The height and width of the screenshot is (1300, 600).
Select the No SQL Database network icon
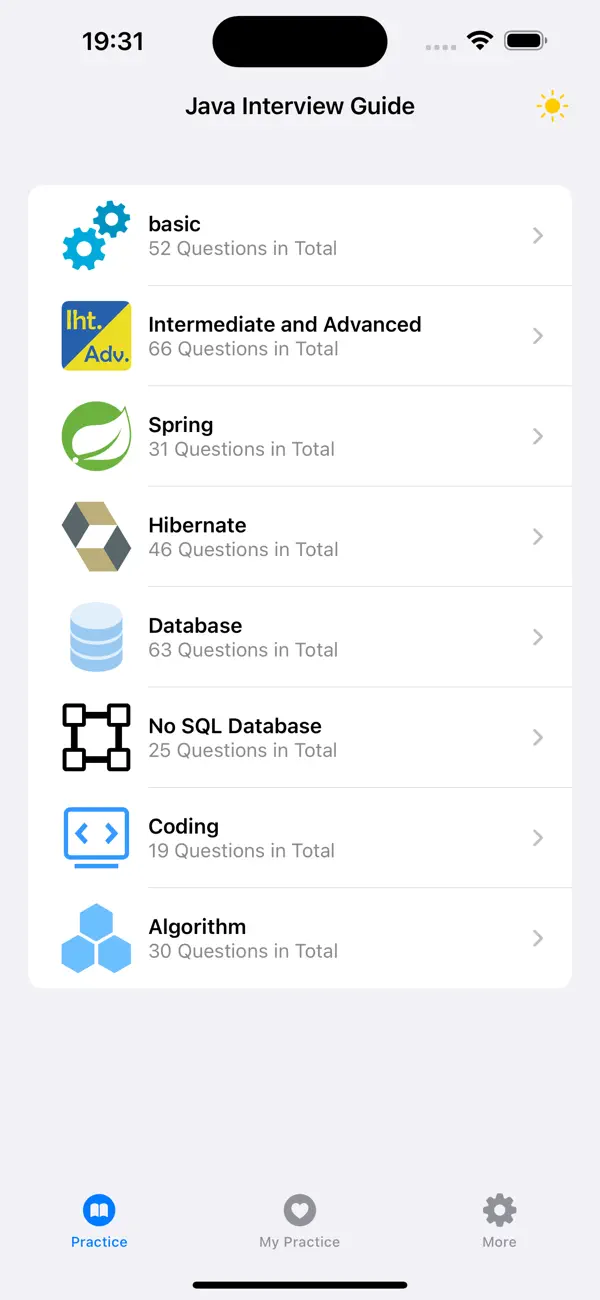click(x=96, y=737)
